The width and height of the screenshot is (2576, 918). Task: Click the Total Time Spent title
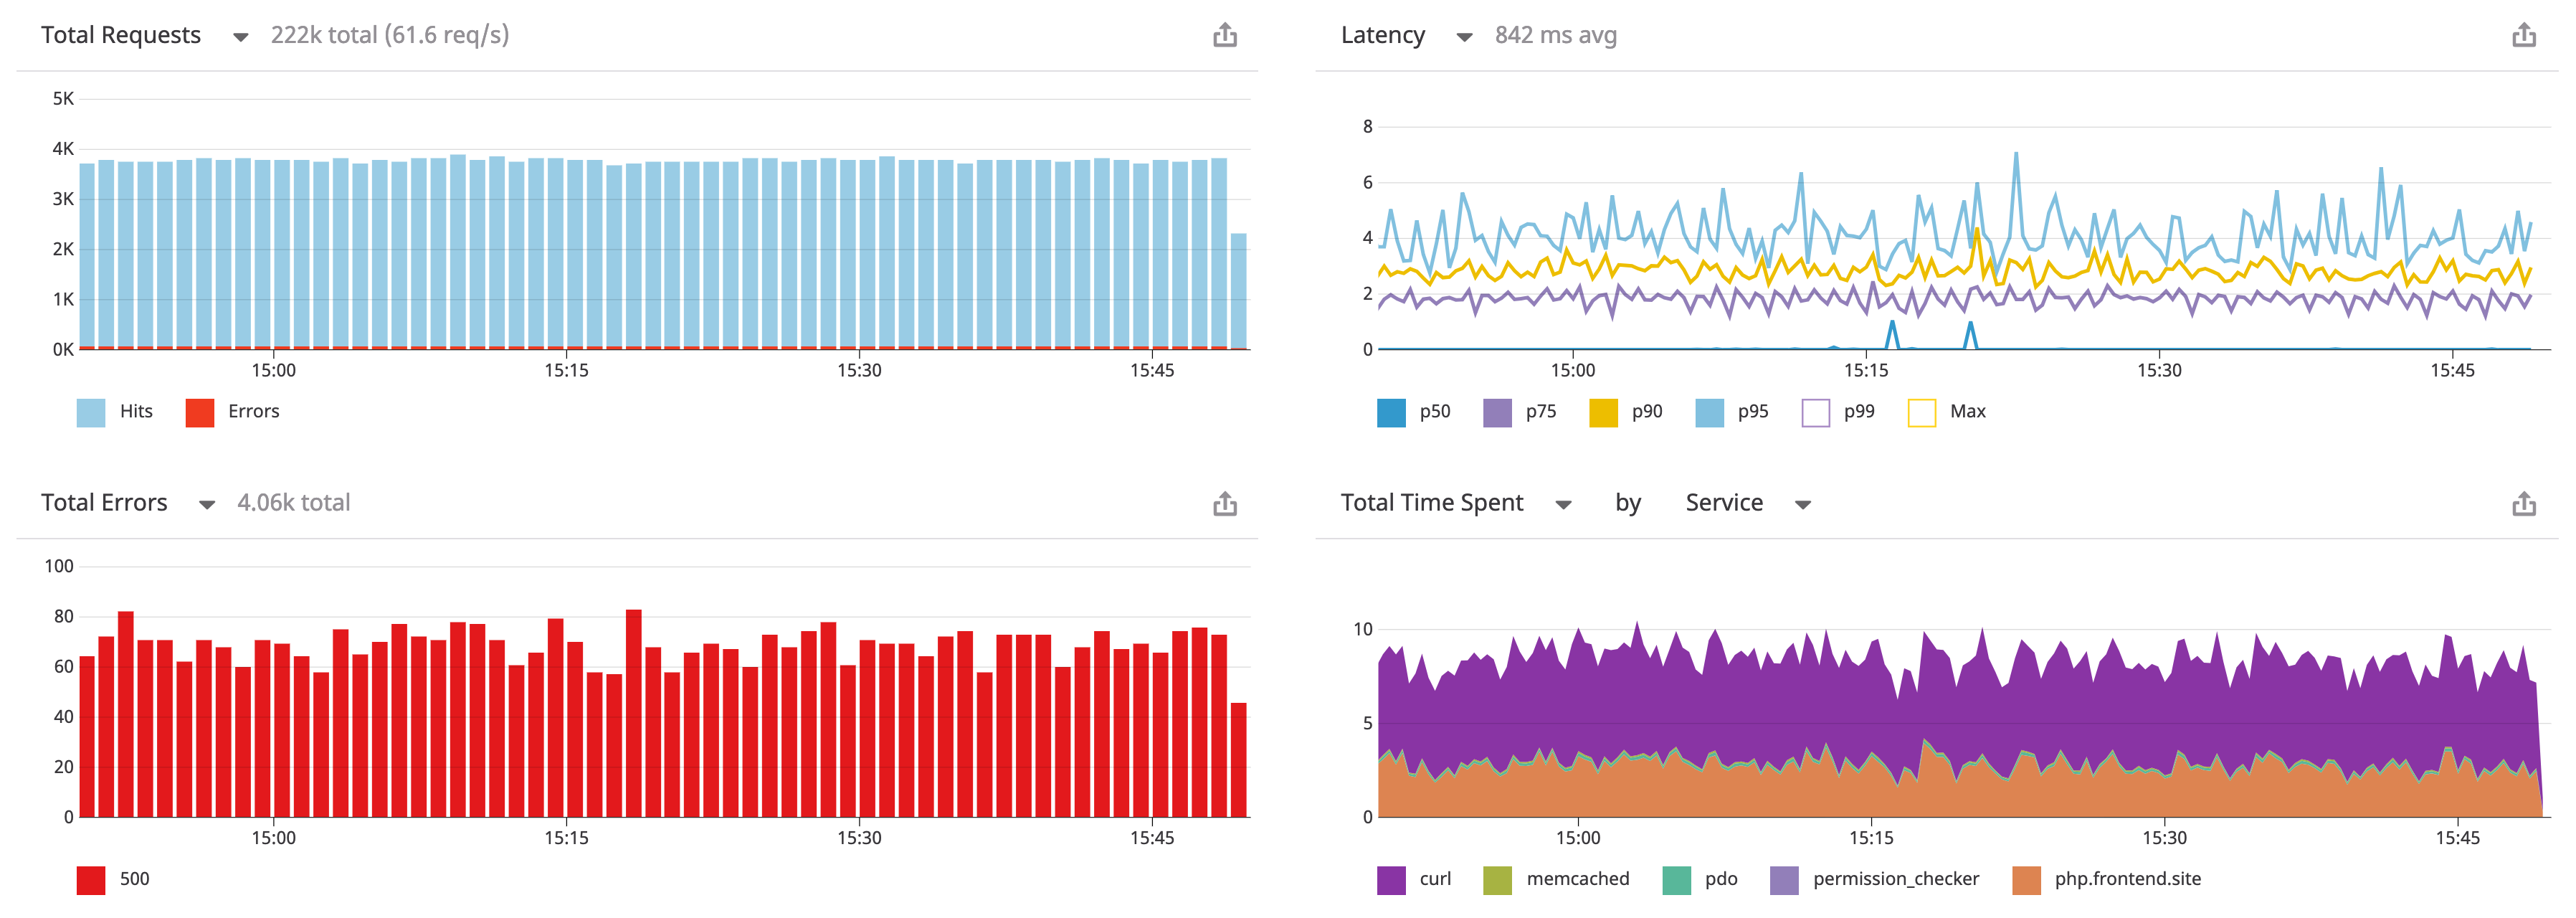tap(1432, 503)
